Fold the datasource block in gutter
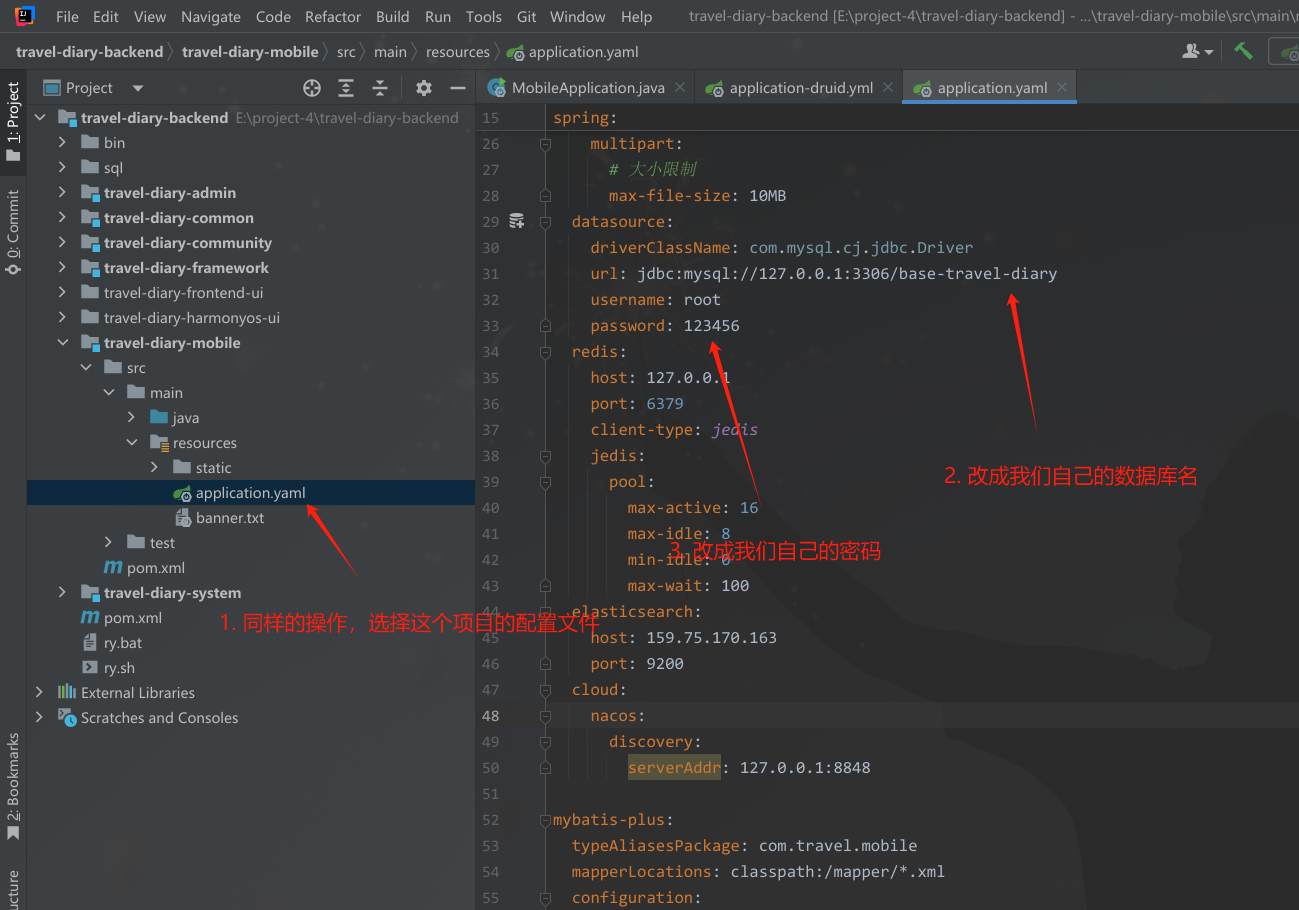Viewport: 1299px width, 910px height. coord(545,222)
